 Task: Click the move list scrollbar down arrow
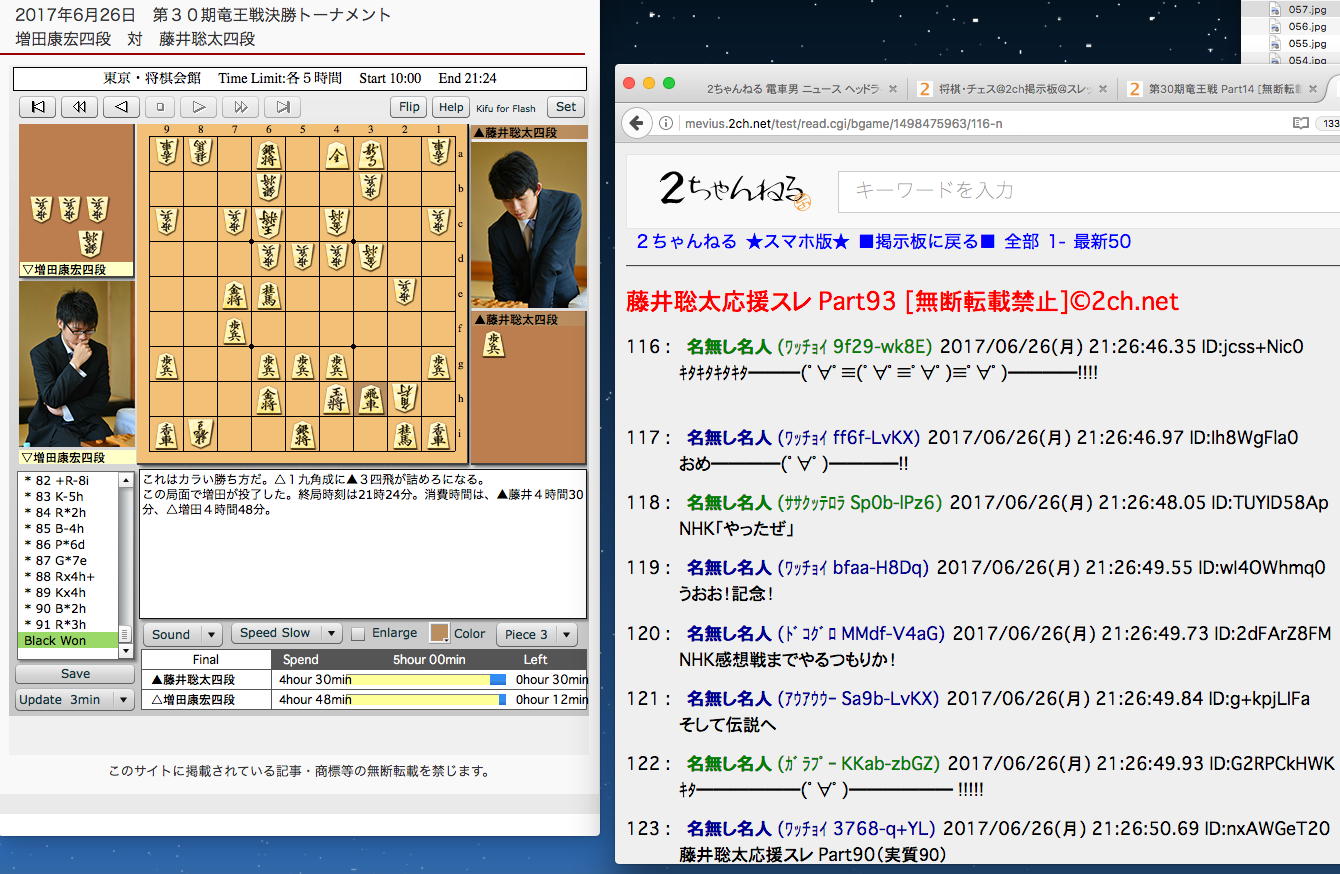click(x=126, y=651)
